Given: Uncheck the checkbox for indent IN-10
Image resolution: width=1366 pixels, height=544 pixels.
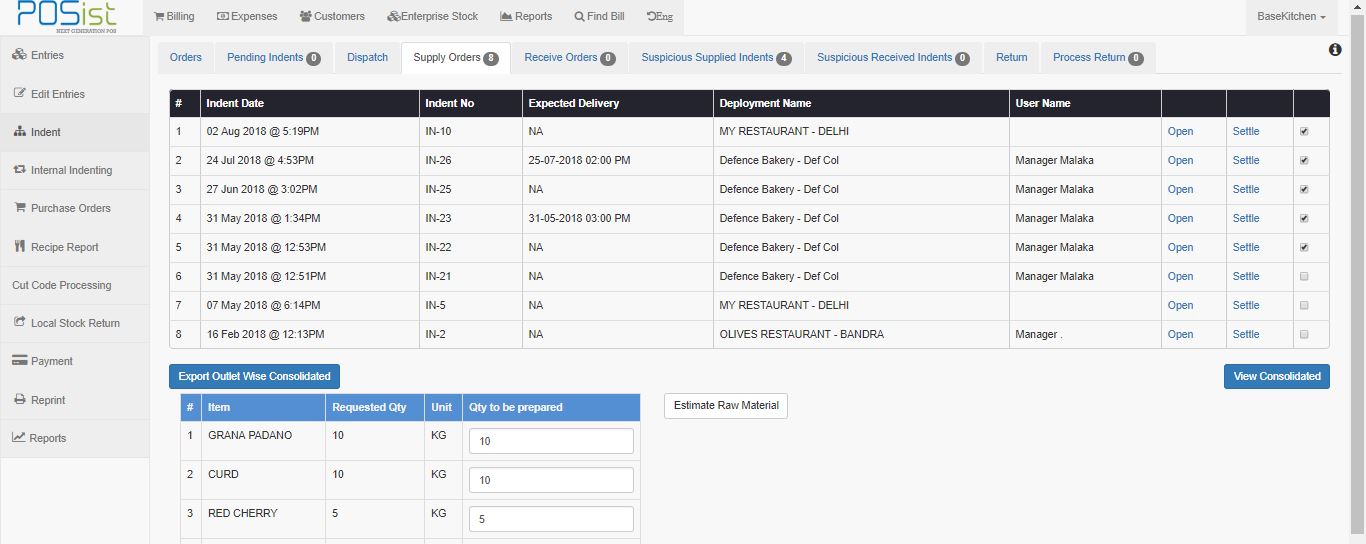Looking at the screenshot, I should click(x=1303, y=131).
